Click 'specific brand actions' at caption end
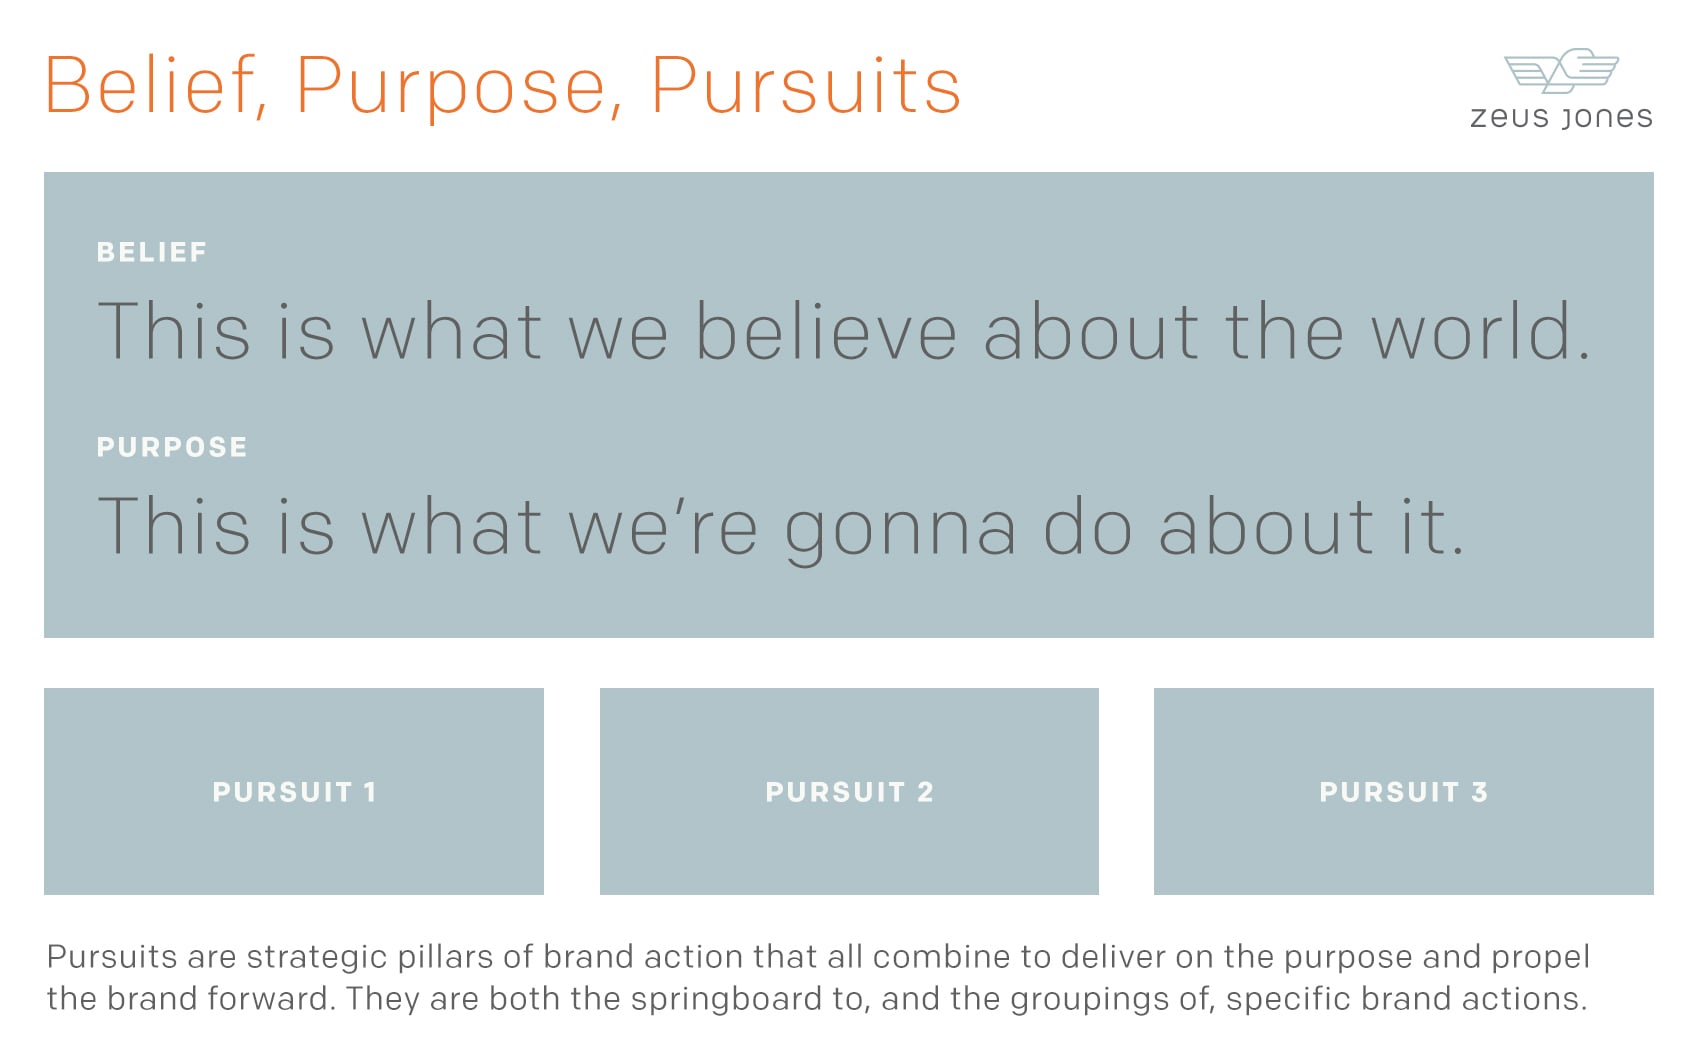The image size is (1698, 1063). 1406,1000
